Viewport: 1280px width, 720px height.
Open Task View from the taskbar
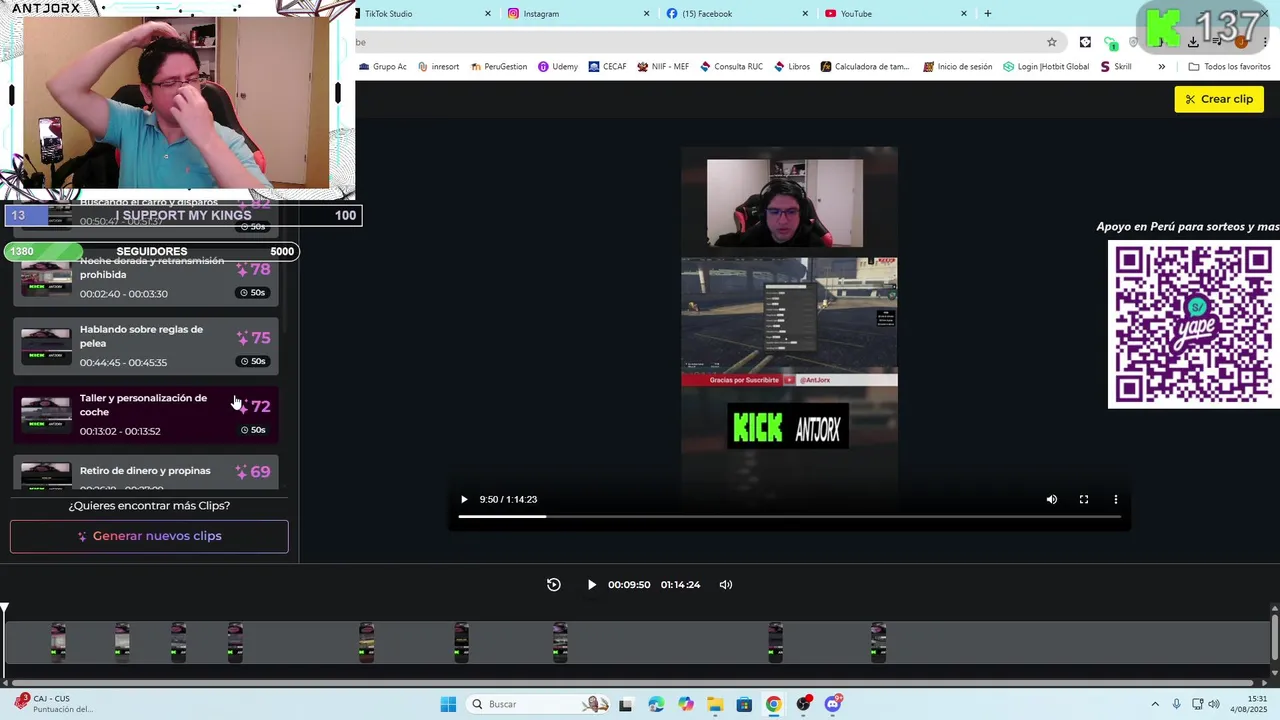tap(625, 705)
